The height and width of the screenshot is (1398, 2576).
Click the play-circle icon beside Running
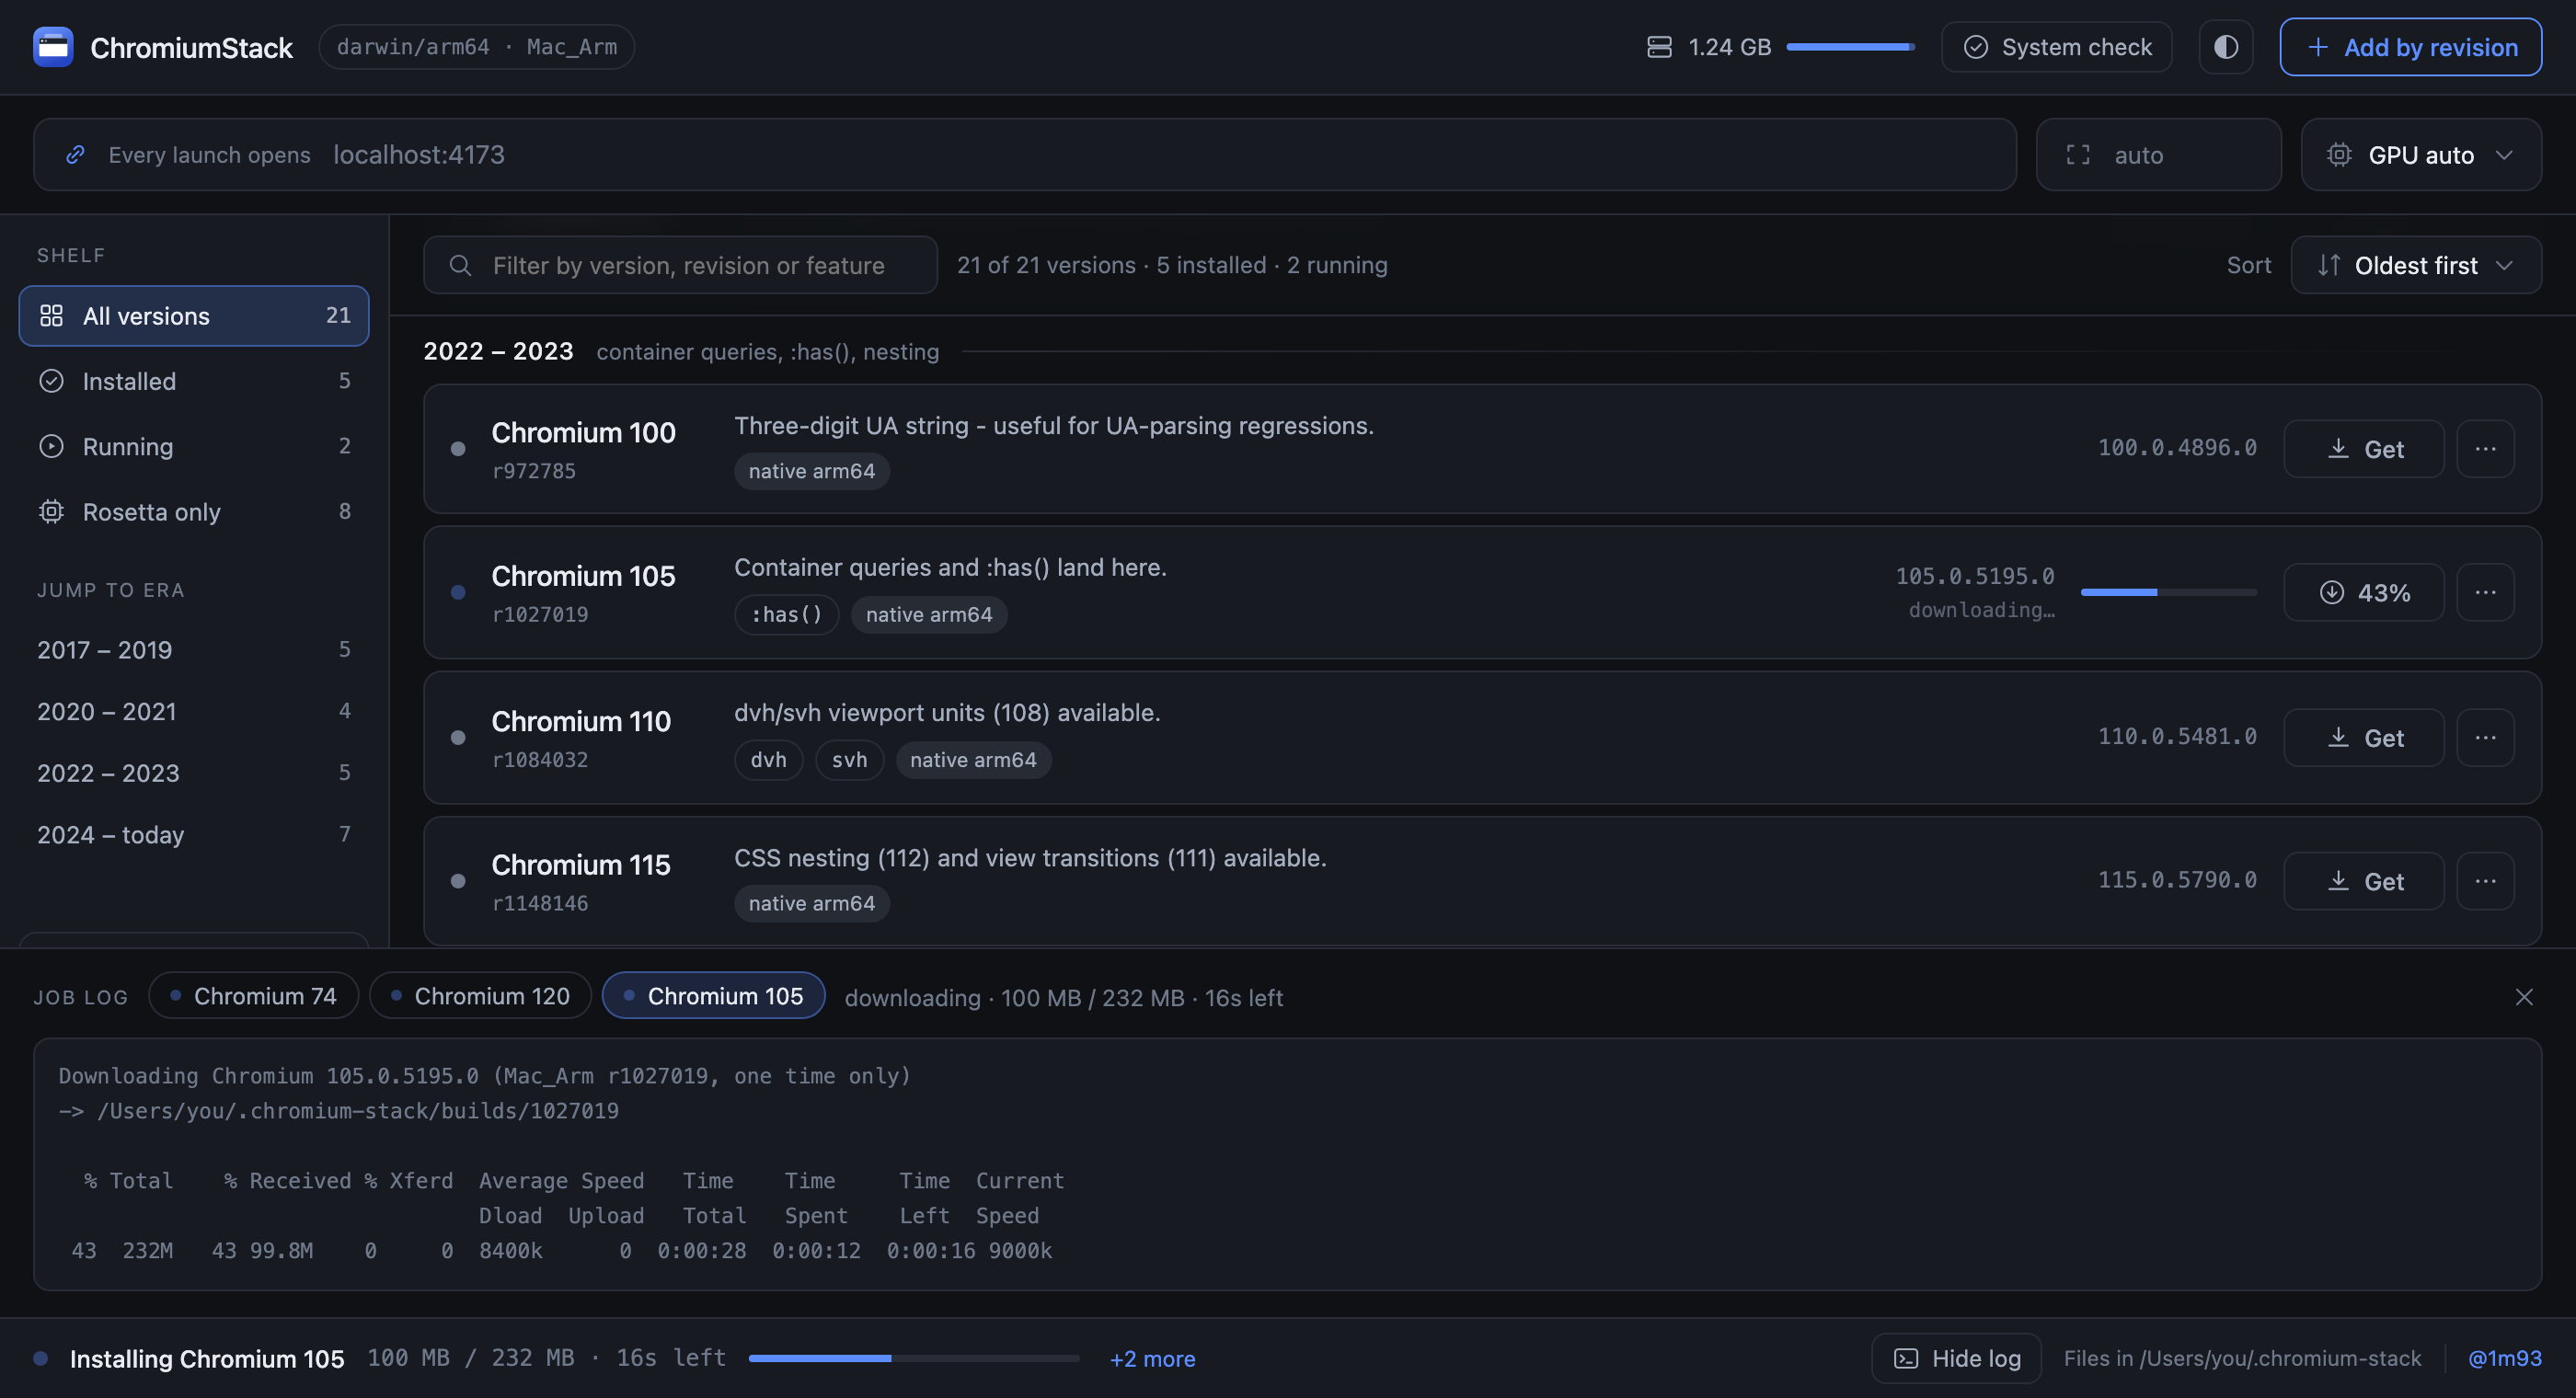point(51,446)
